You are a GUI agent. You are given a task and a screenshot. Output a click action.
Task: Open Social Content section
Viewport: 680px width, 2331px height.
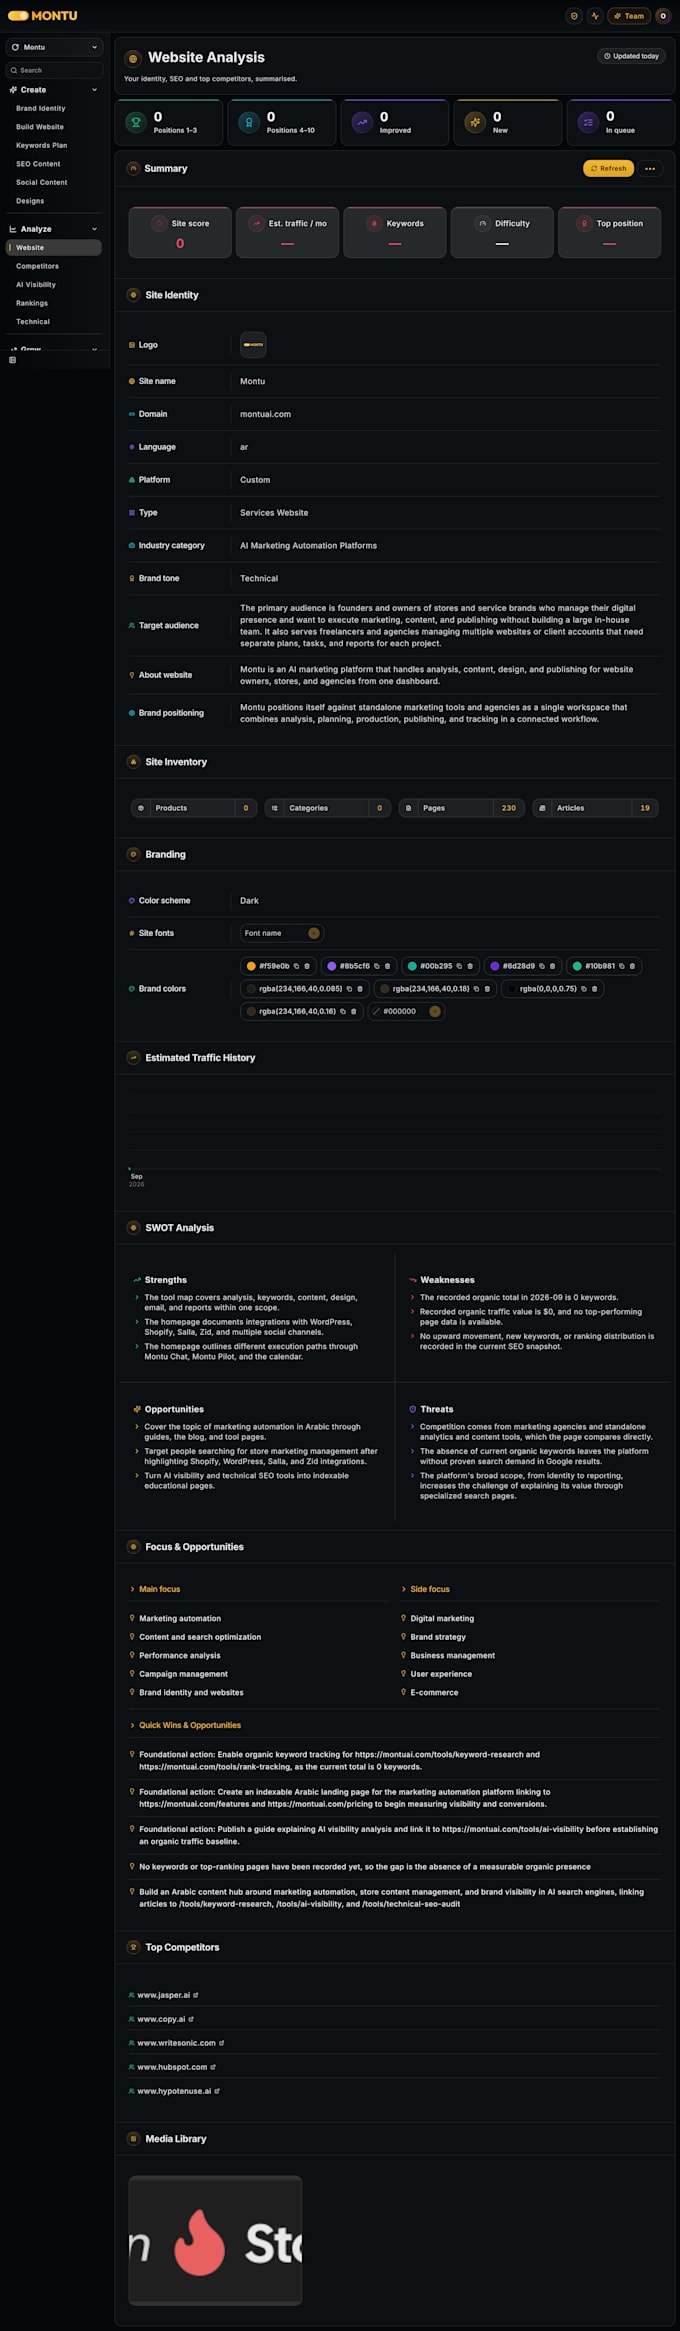click(42, 182)
